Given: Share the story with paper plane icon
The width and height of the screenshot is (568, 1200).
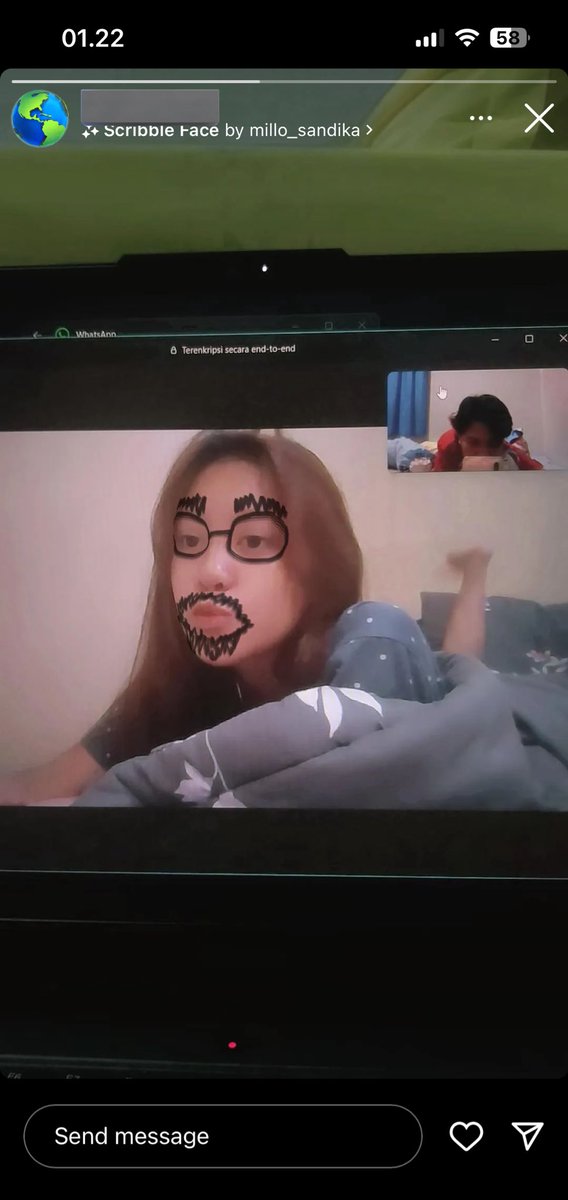Looking at the screenshot, I should pyautogui.click(x=527, y=1135).
